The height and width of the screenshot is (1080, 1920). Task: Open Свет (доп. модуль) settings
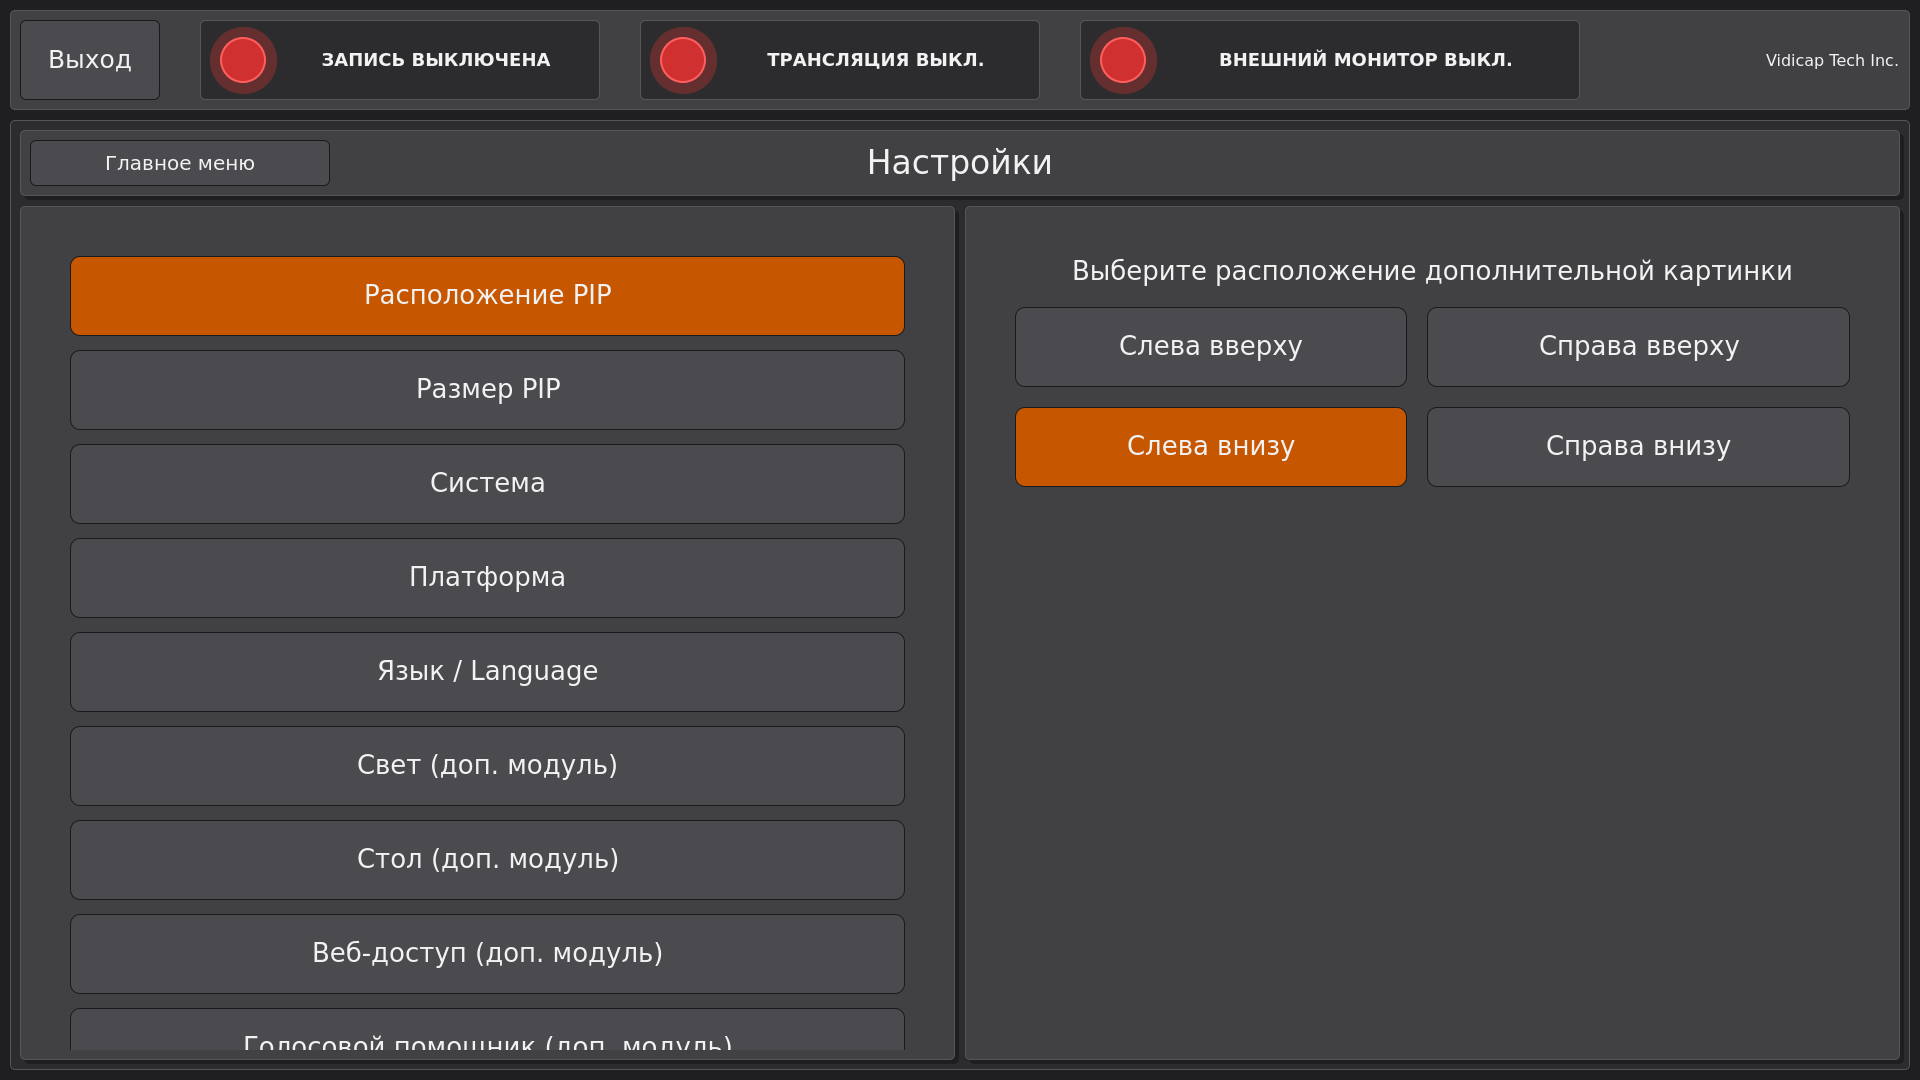[487, 766]
